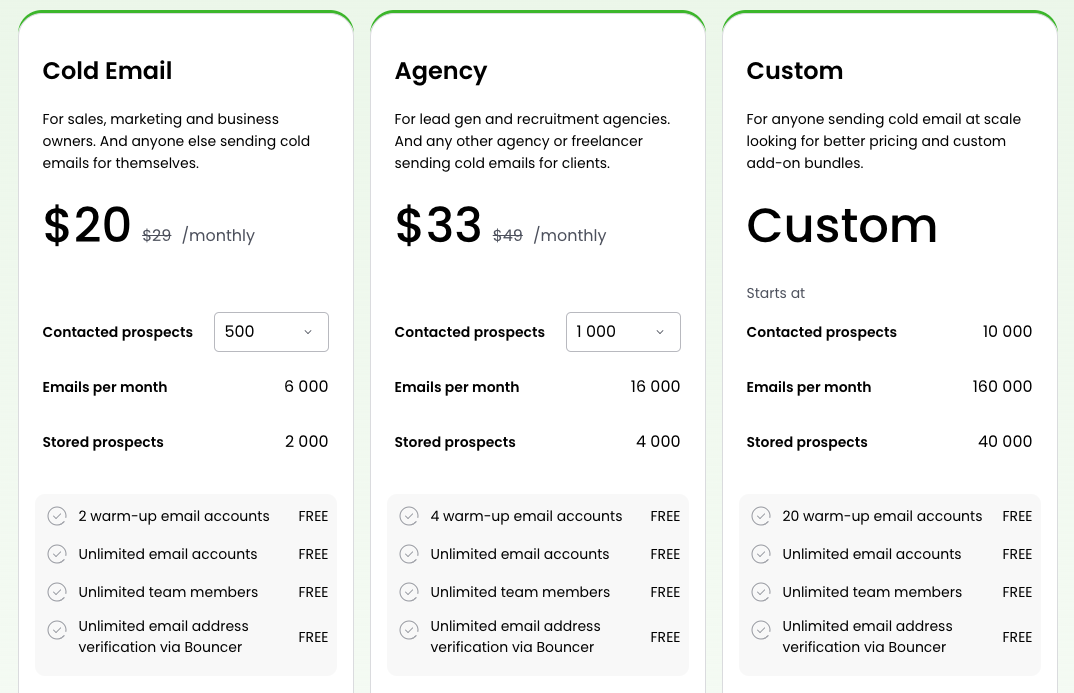The width and height of the screenshot is (1074, 693).
Task: Click check icon for Cold Email Bouncer verification
Action: [57, 630]
